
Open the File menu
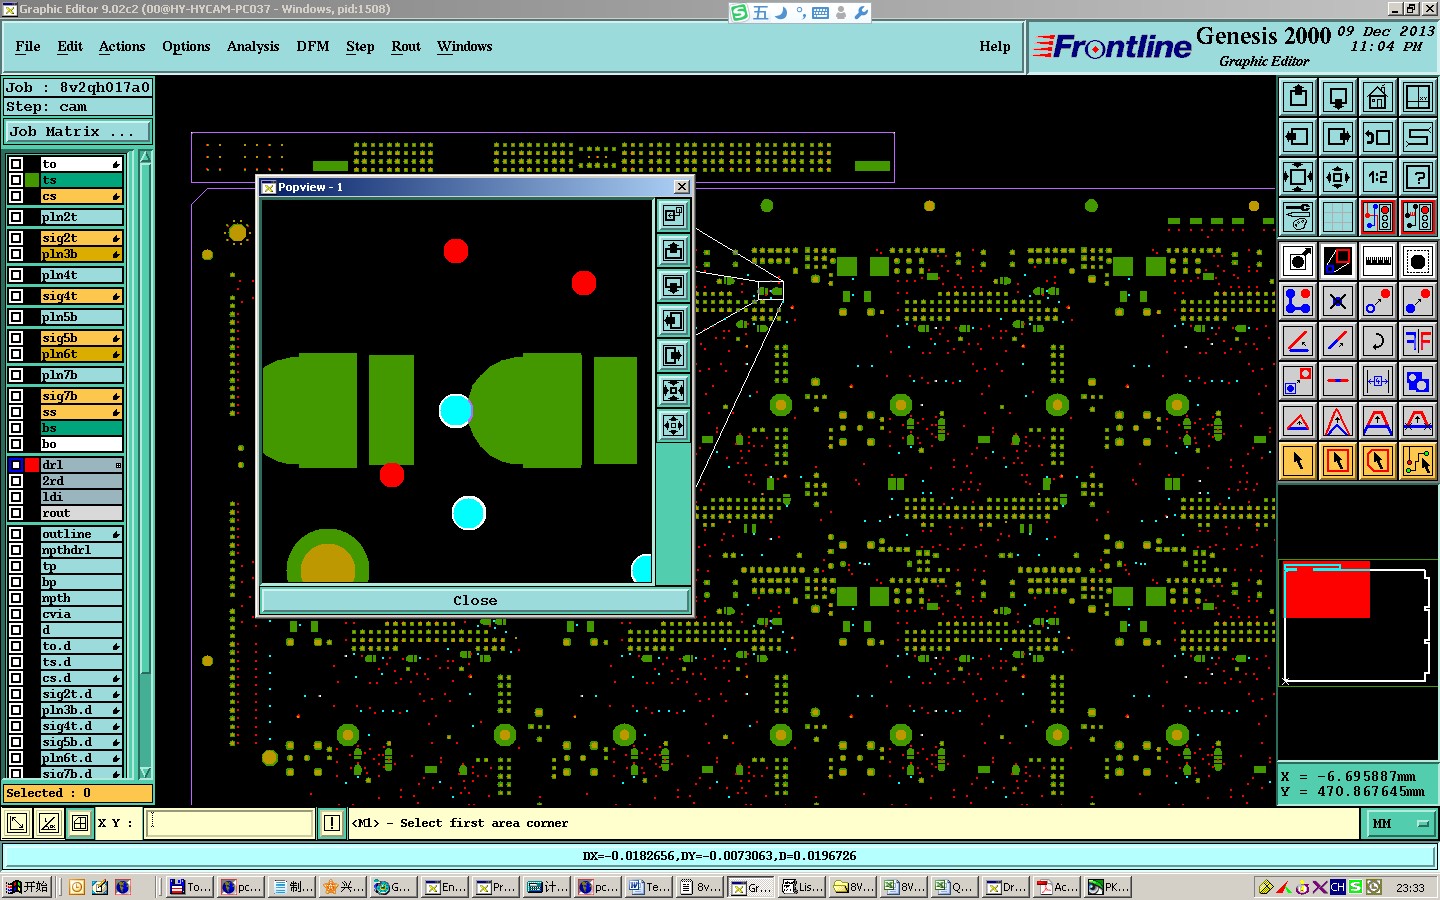coord(28,46)
